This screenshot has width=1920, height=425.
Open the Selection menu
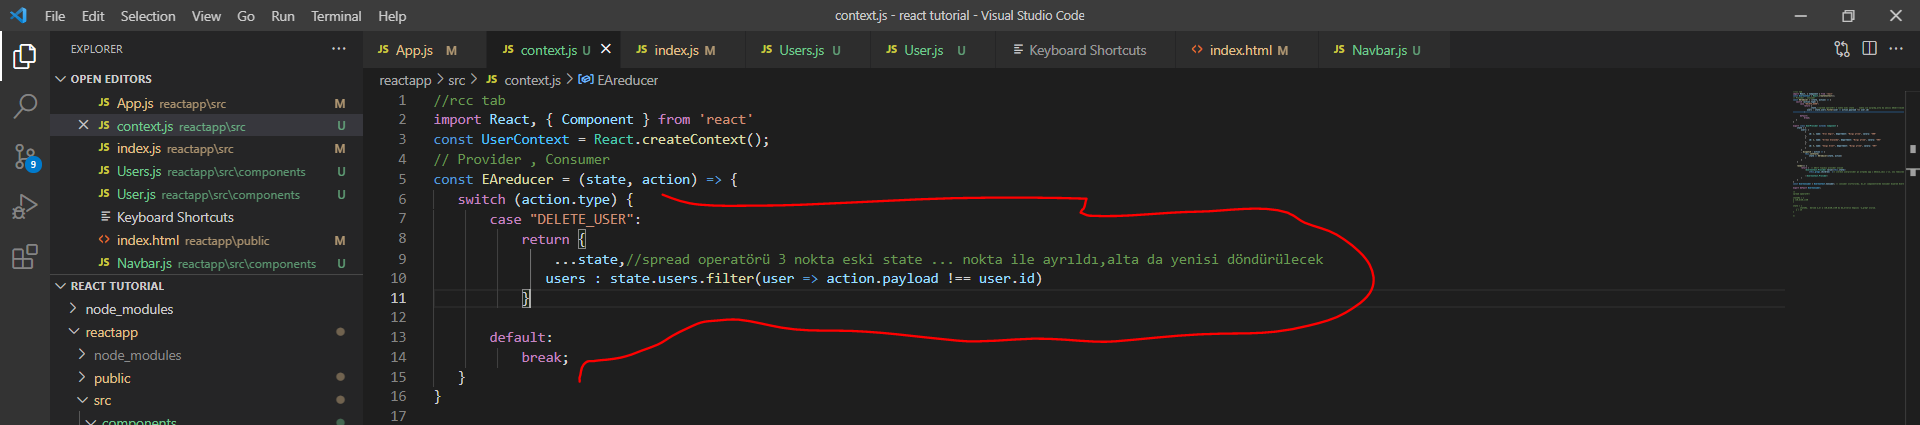[148, 16]
